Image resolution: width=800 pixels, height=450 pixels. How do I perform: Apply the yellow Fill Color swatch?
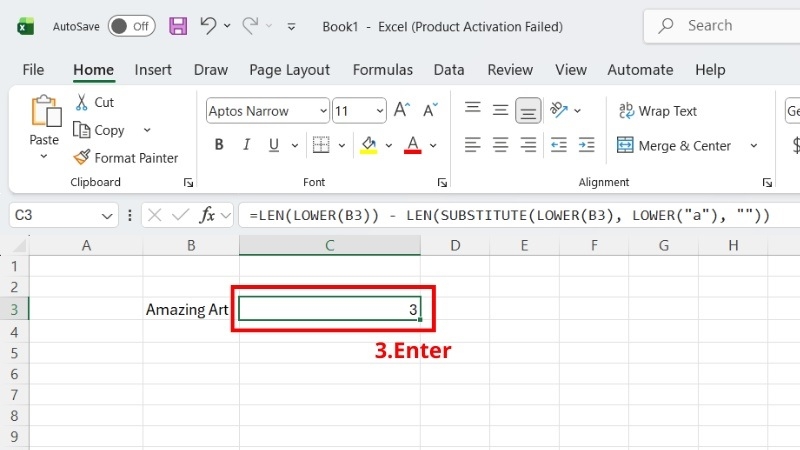(x=368, y=145)
